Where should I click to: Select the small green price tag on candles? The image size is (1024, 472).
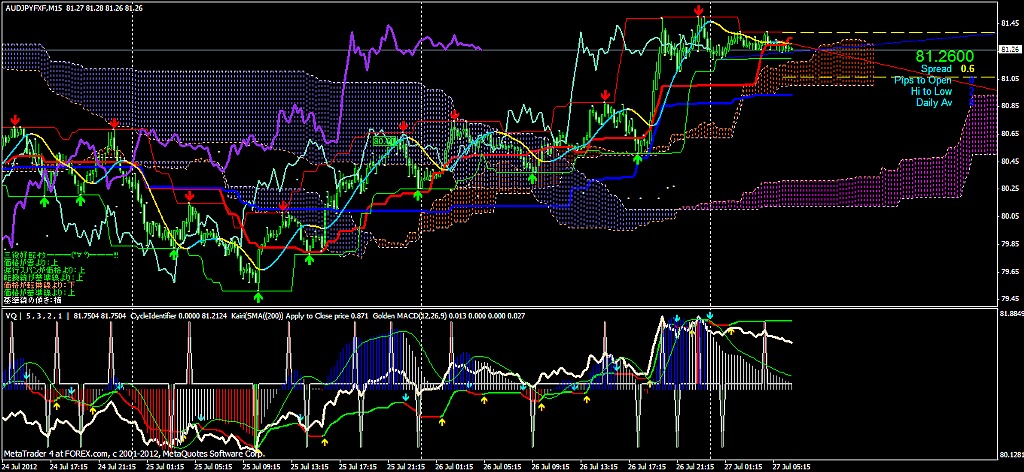[385, 142]
